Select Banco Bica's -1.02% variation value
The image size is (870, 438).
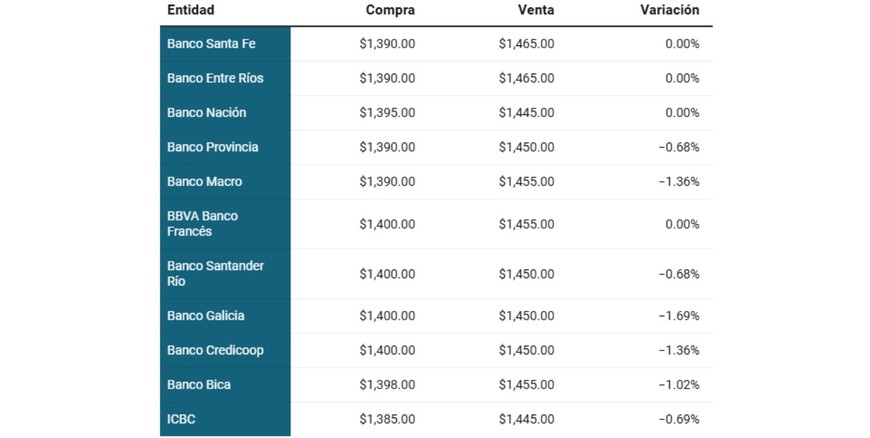coord(679,385)
